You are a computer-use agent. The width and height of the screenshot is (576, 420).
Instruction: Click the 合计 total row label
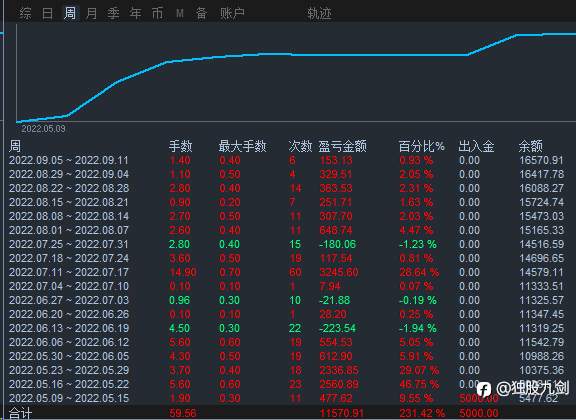pos(20,413)
